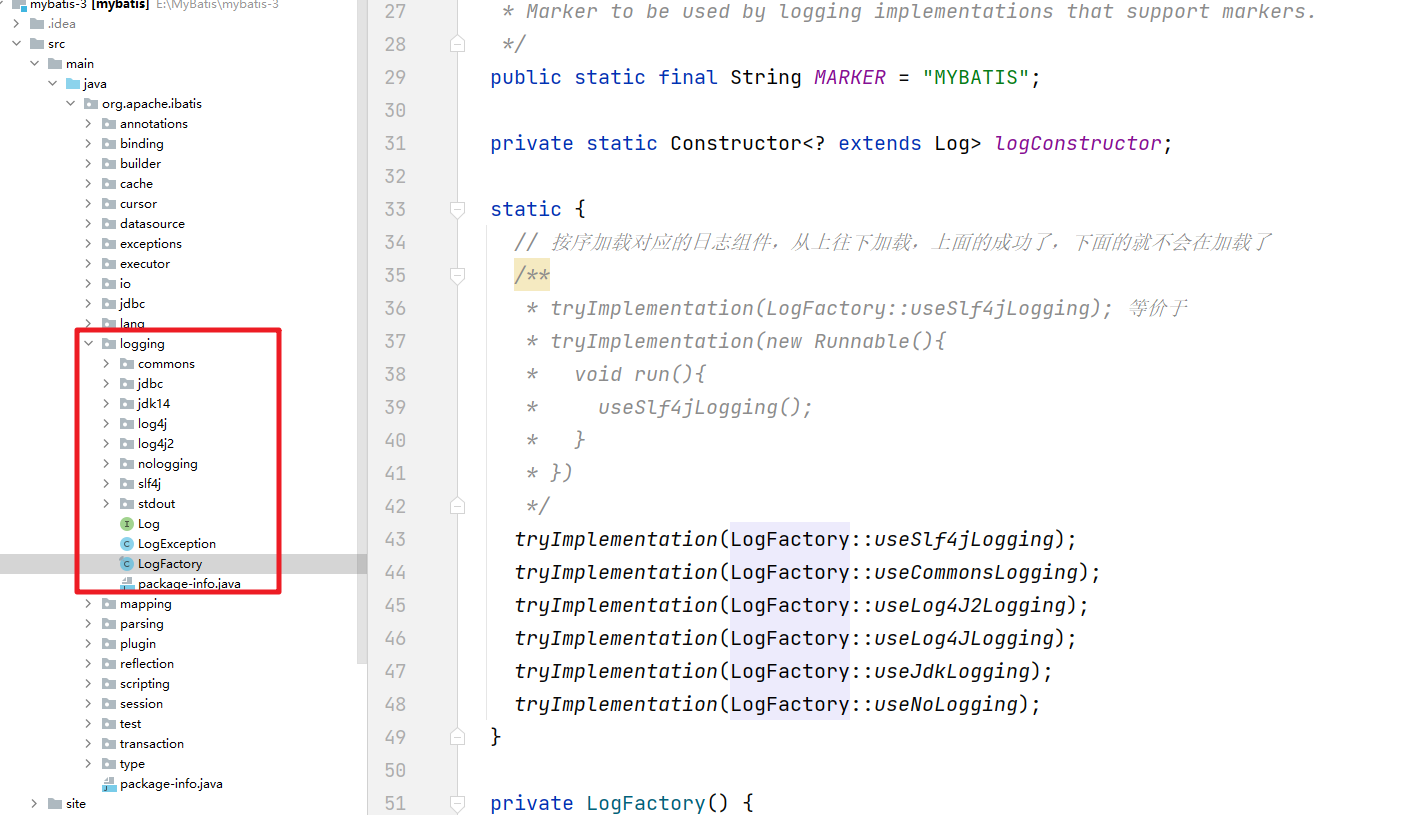Collapse the main folder chevron
This screenshot has height=815, width=1419.
(x=34, y=64)
